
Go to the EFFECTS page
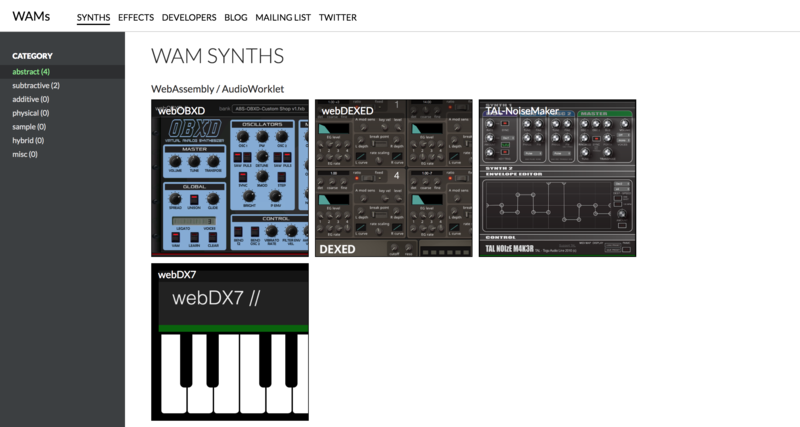(x=135, y=17)
